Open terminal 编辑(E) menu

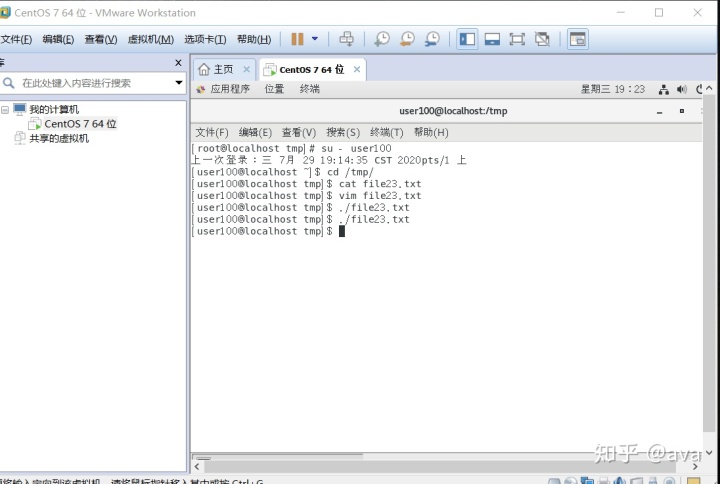click(255, 133)
